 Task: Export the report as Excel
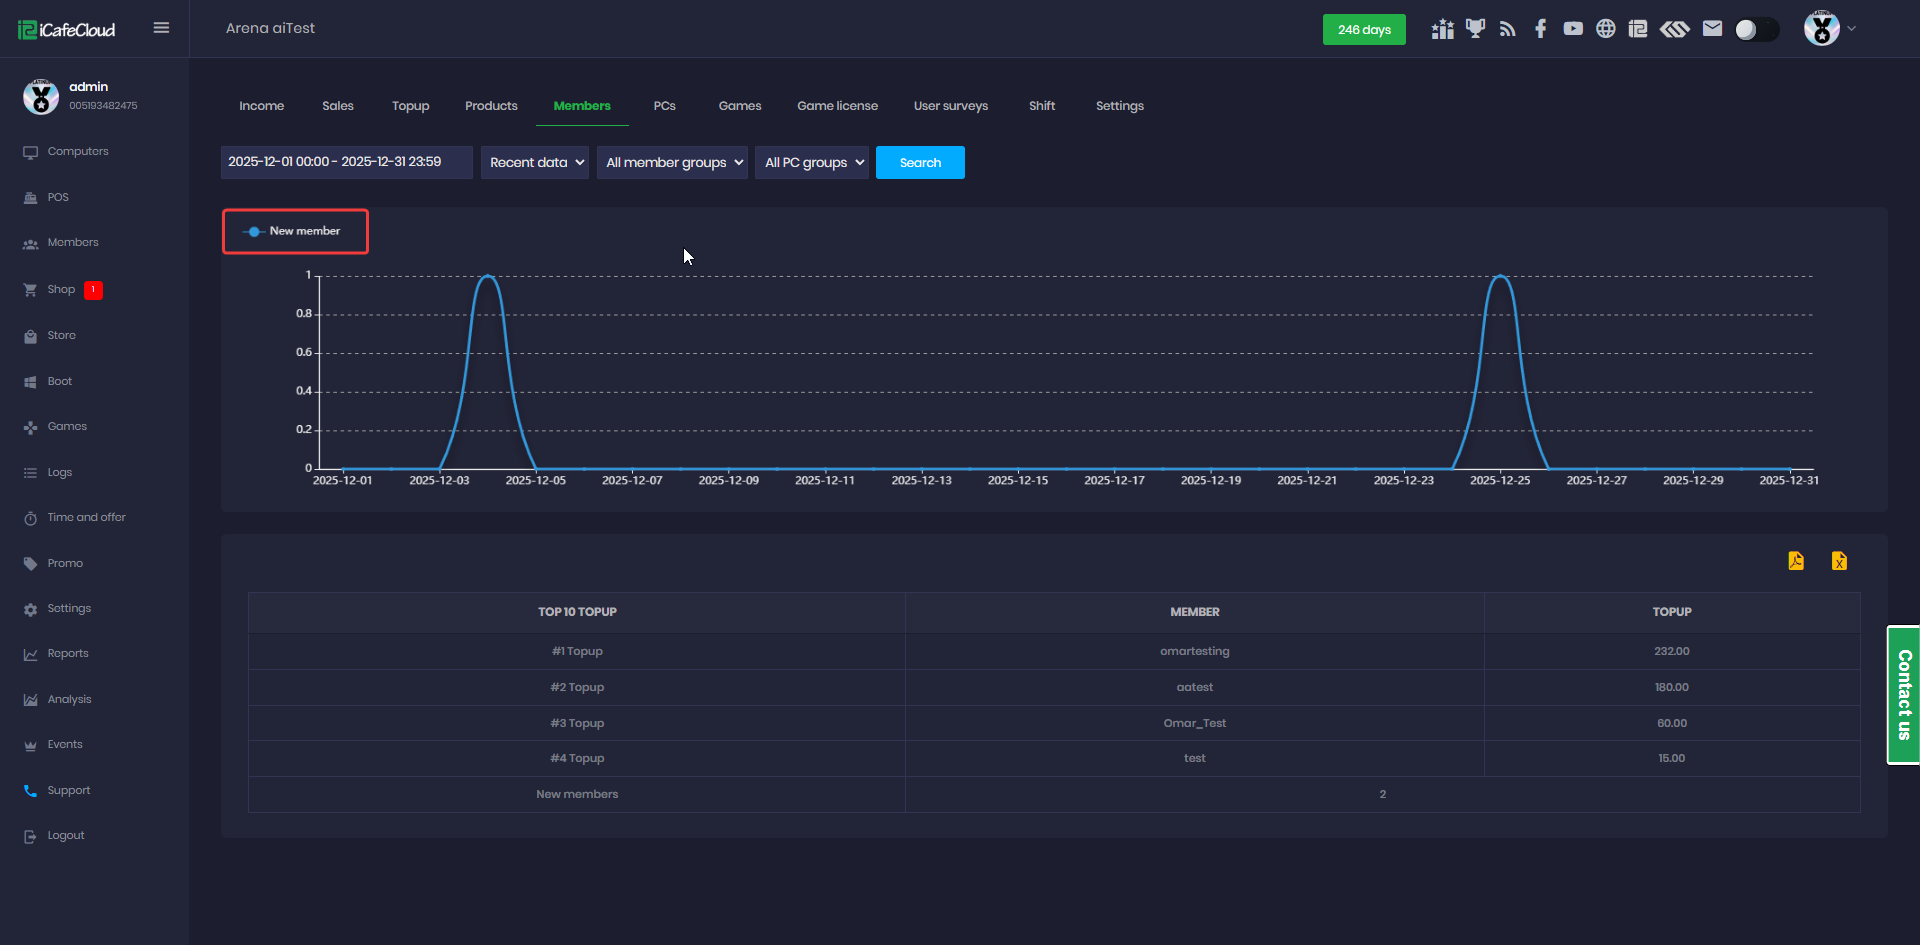1839,561
